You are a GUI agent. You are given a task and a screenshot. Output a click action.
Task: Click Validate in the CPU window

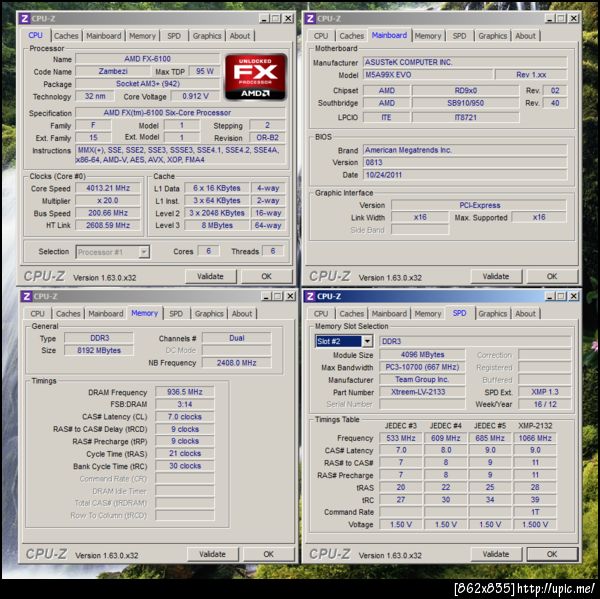pyautogui.click(x=210, y=276)
